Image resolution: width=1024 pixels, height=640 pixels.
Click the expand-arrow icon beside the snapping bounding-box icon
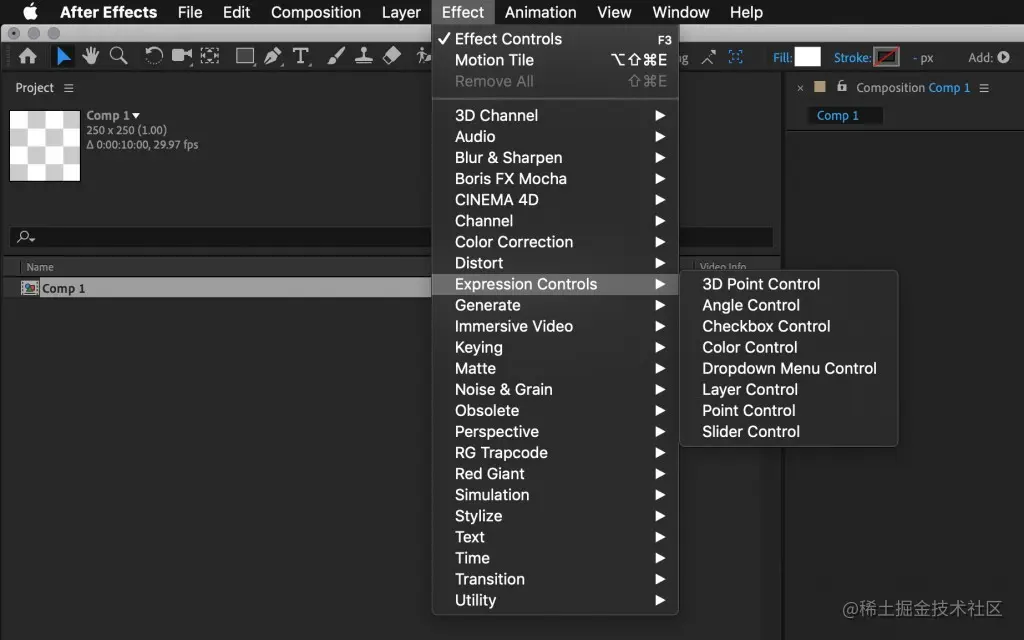tap(708, 57)
